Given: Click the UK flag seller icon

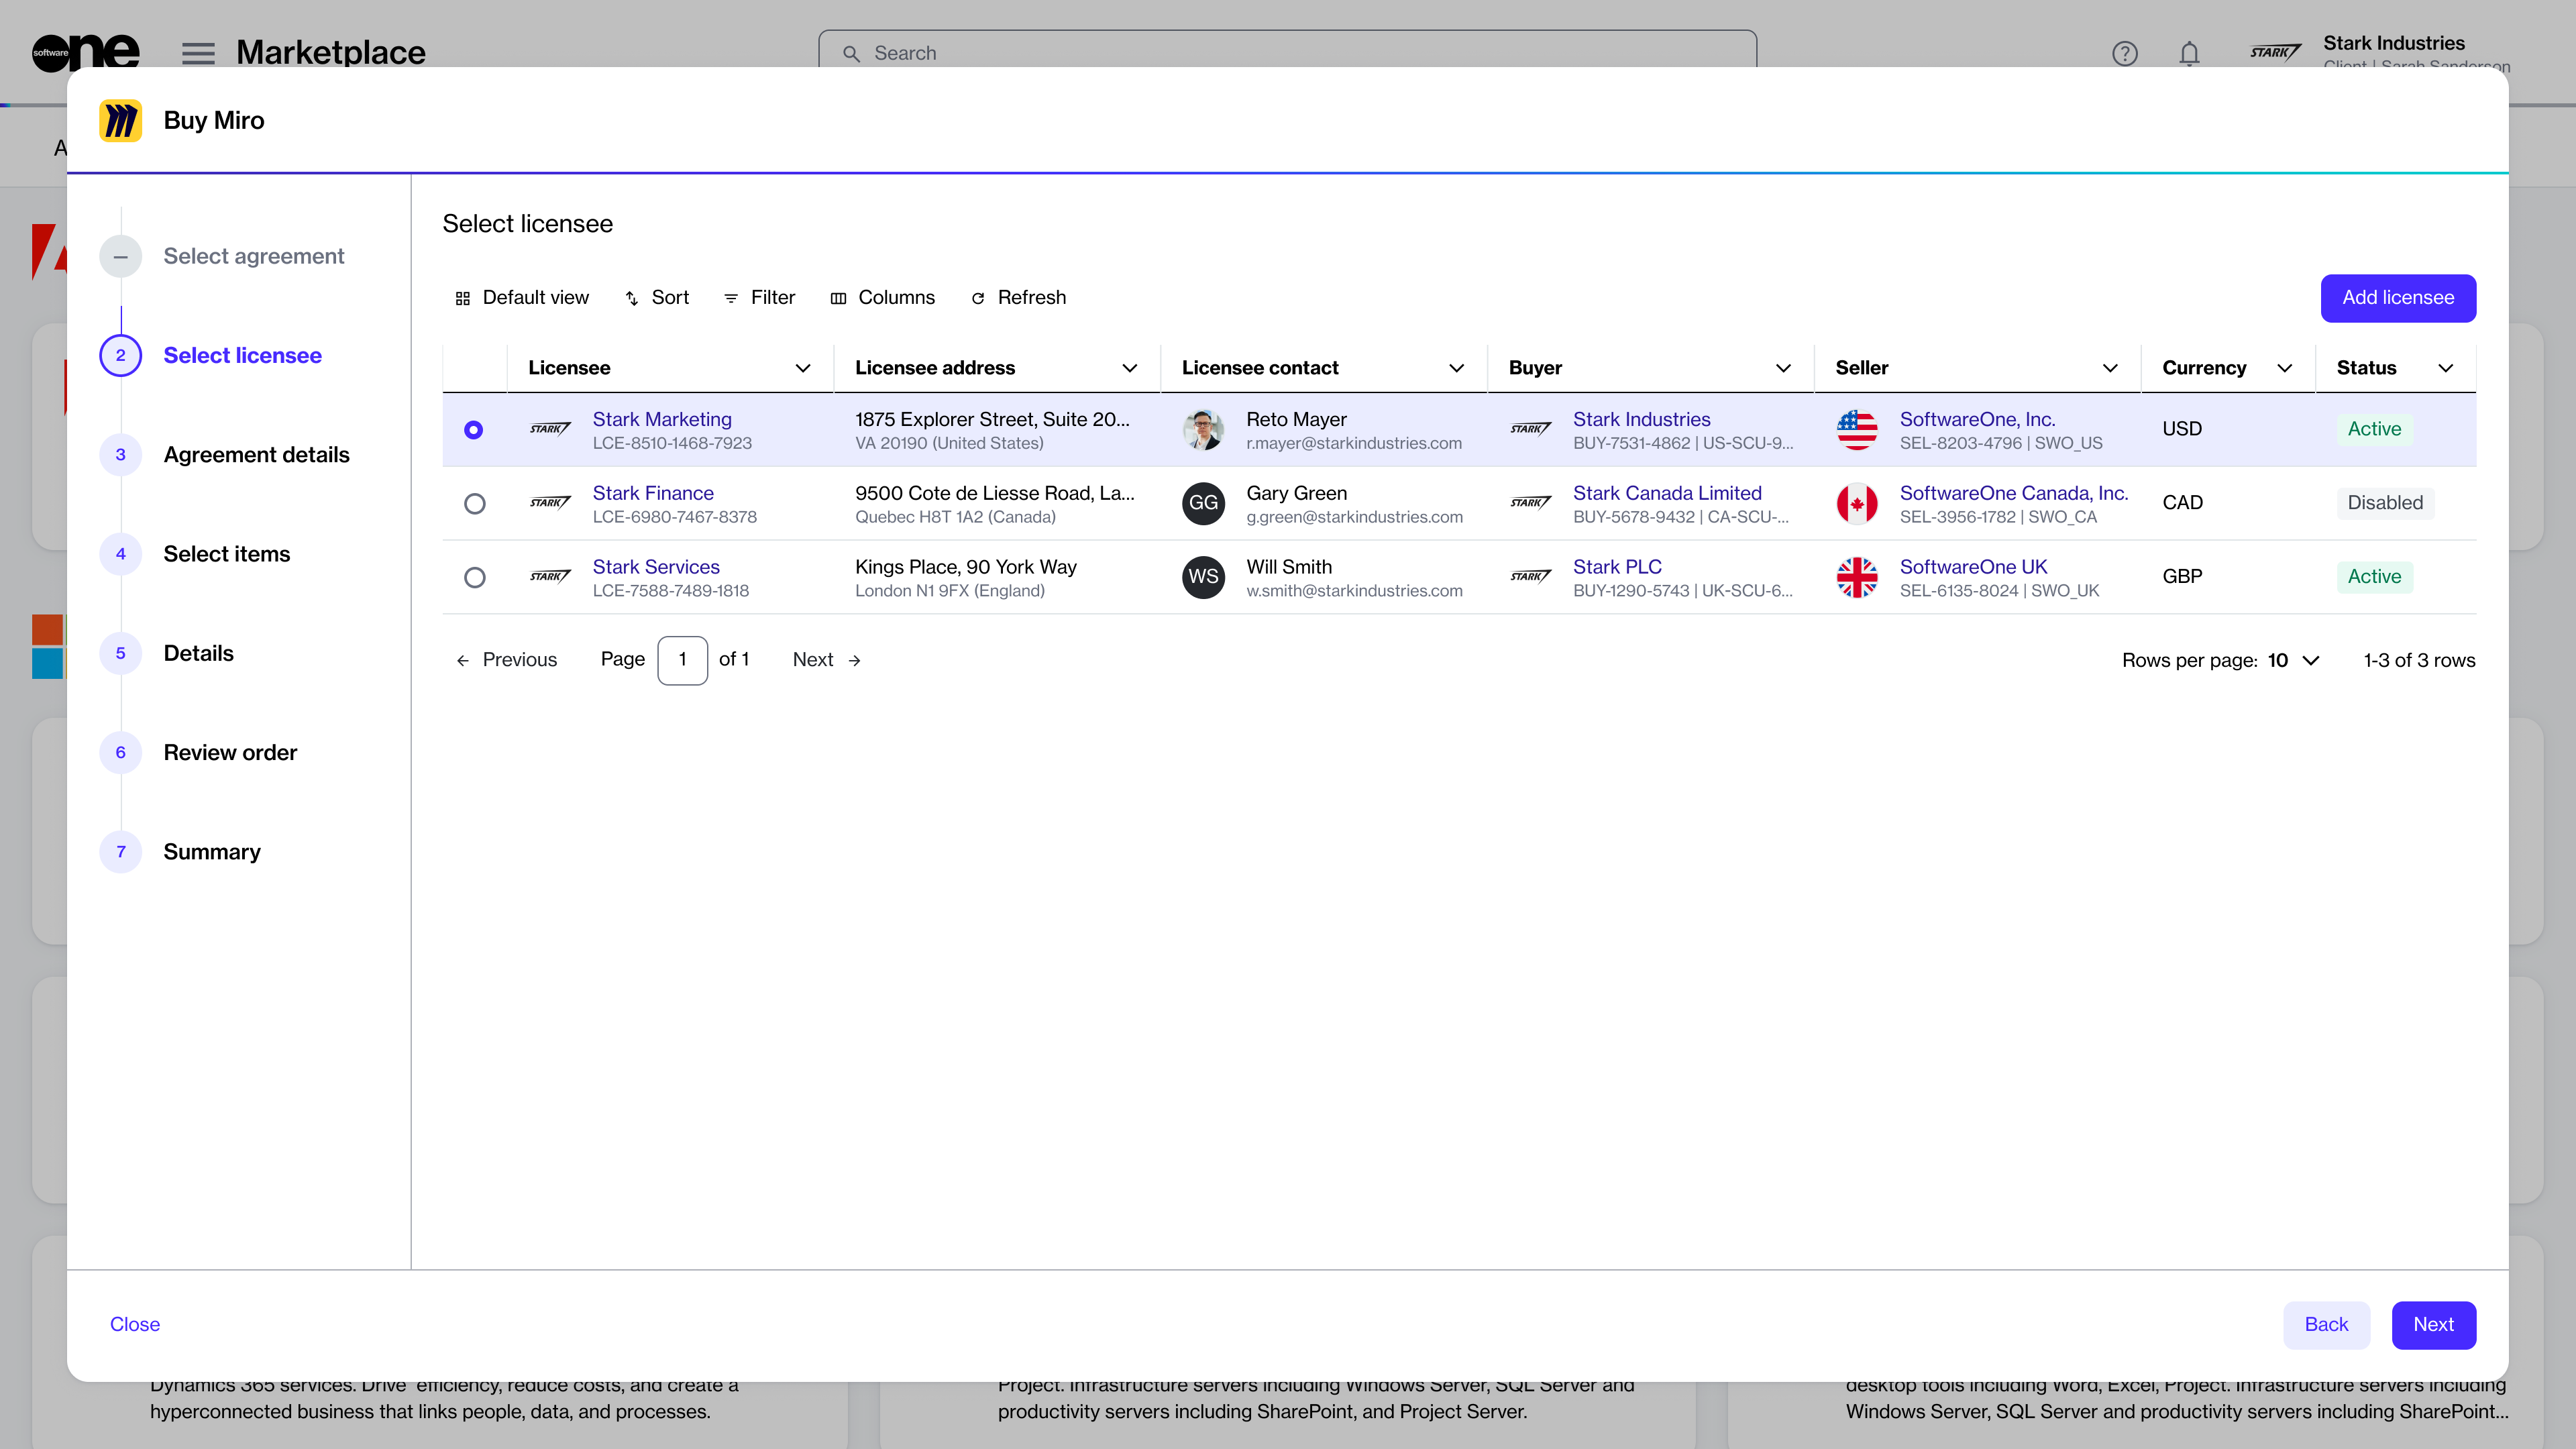Looking at the screenshot, I should tap(1857, 577).
